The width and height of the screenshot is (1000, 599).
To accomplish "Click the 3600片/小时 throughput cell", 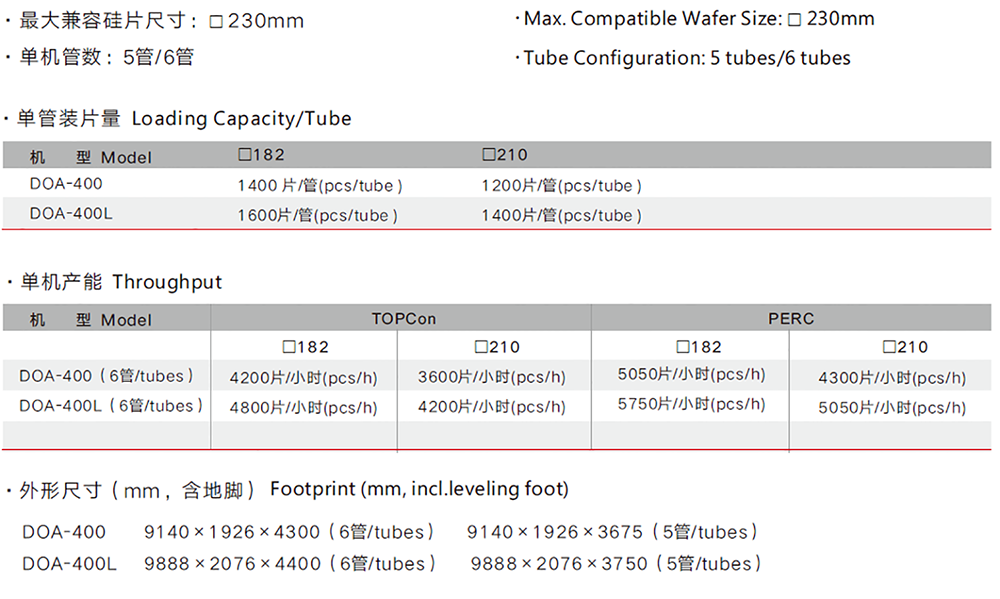I will [491, 377].
